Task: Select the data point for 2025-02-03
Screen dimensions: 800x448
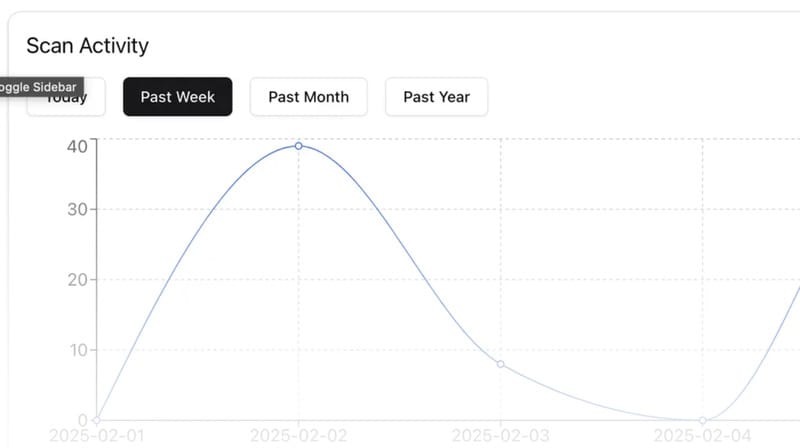Action: coord(500,364)
